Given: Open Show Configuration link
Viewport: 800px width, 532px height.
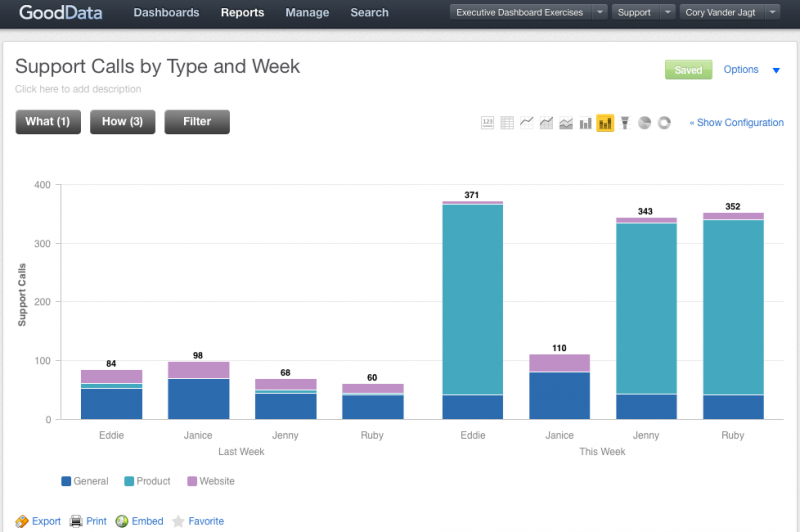Looking at the screenshot, I should point(736,123).
